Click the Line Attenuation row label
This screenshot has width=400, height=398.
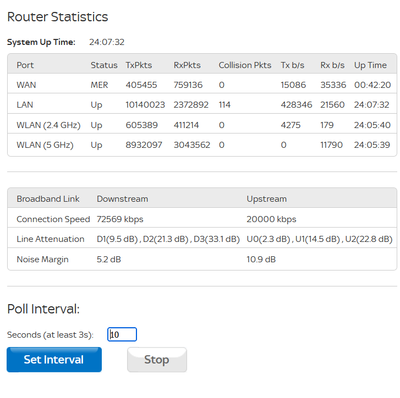(x=50, y=239)
